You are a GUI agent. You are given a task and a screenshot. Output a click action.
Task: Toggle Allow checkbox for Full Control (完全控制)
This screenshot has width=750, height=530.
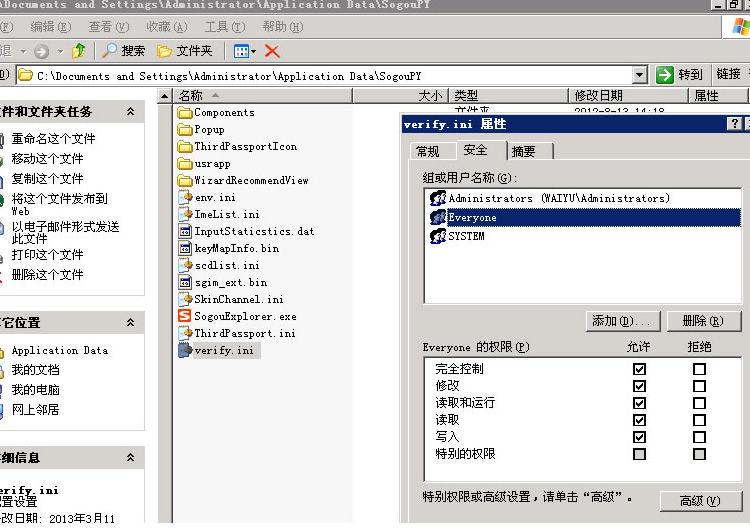pyautogui.click(x=640, y=369)
